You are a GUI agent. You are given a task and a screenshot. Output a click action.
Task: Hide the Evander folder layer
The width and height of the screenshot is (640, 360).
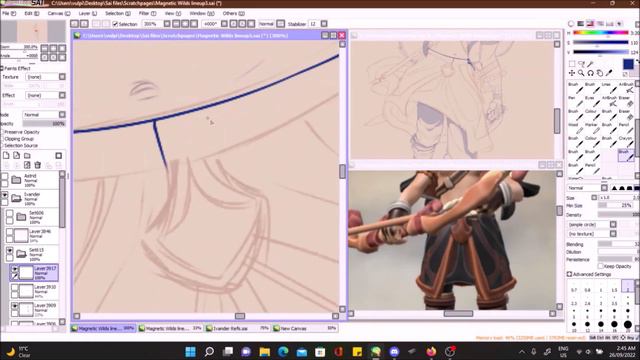point(4,195)
